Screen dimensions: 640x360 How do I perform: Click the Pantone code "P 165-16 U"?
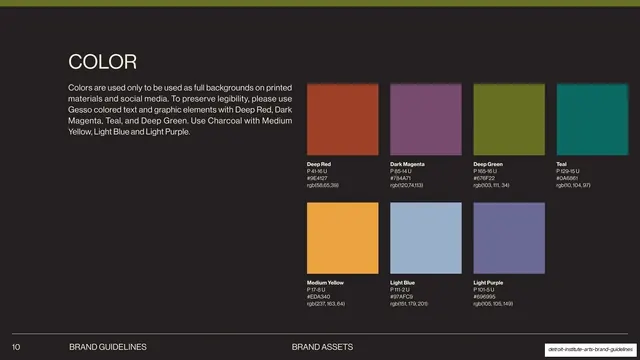click(485, 171)
